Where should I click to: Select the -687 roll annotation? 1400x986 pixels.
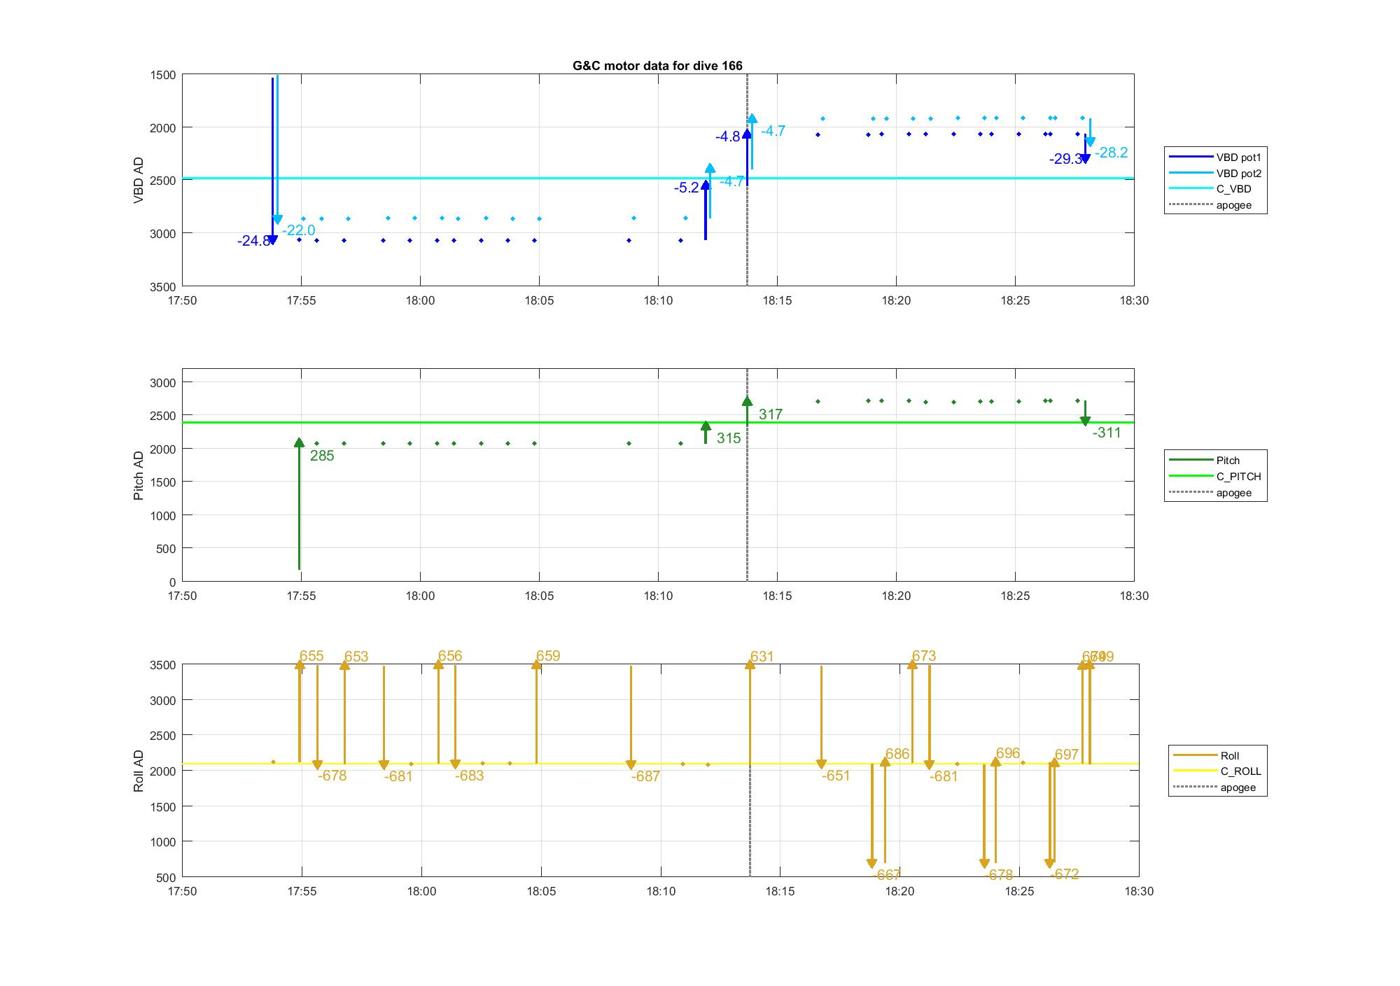[646, 777]
